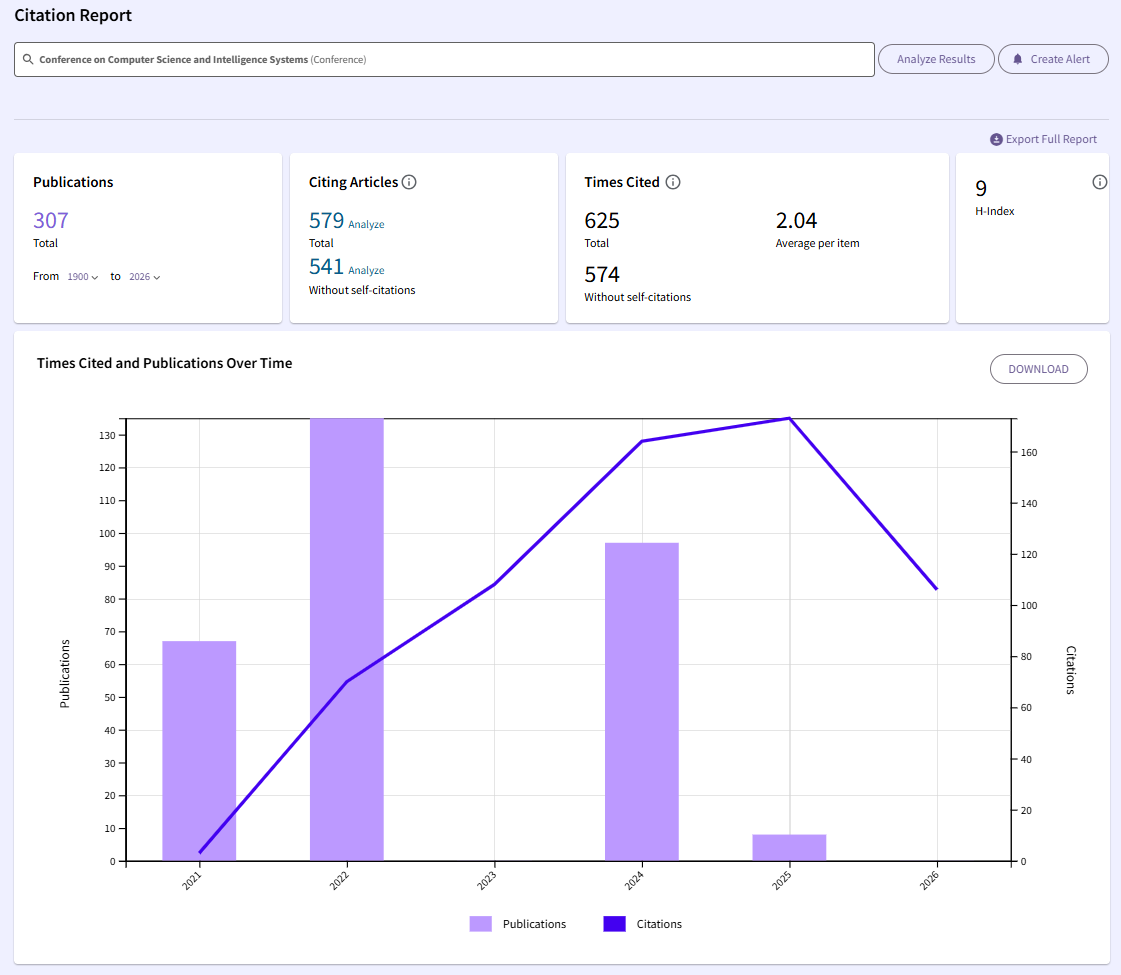Open the Times Cited info icon
The height and width of the screenshot is (975, 1121).
click(x=673, y=182)
